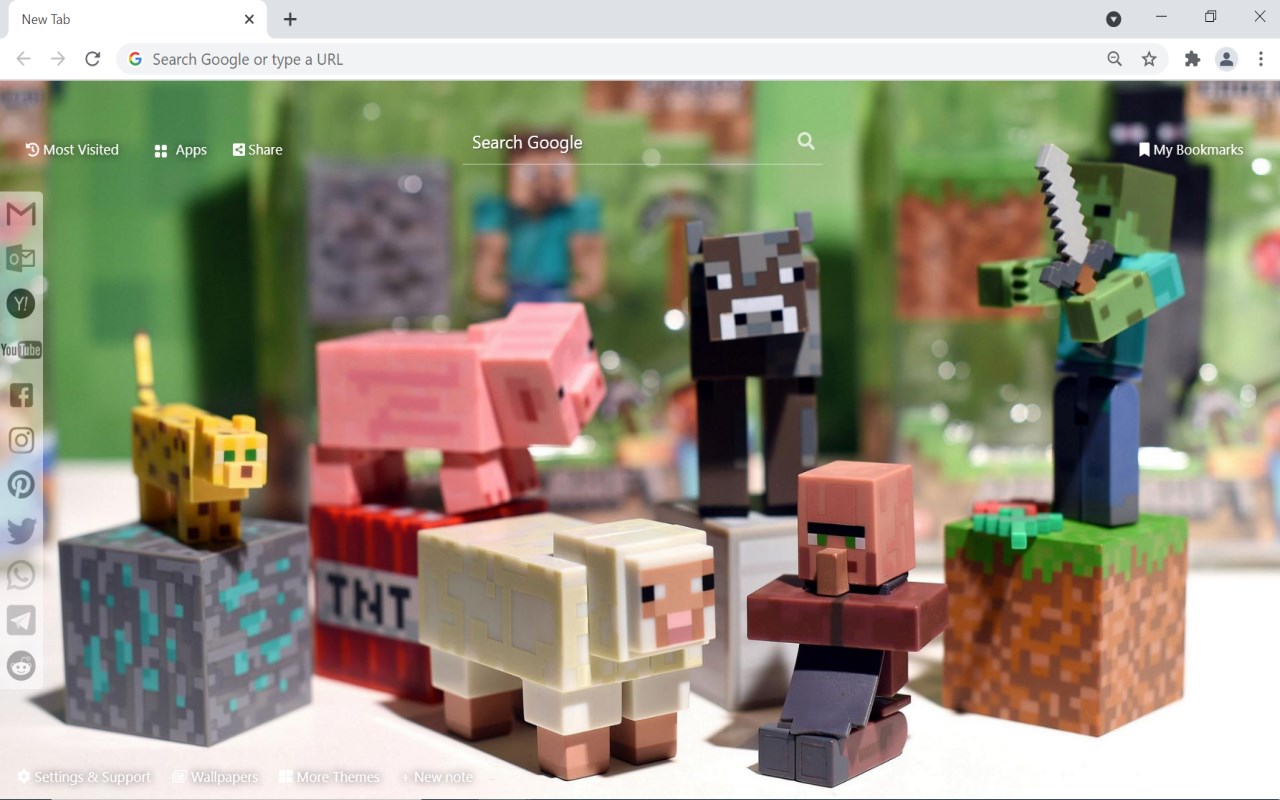
Task: Open Twitter shortcut in sidebar
Action: [21, 530]
